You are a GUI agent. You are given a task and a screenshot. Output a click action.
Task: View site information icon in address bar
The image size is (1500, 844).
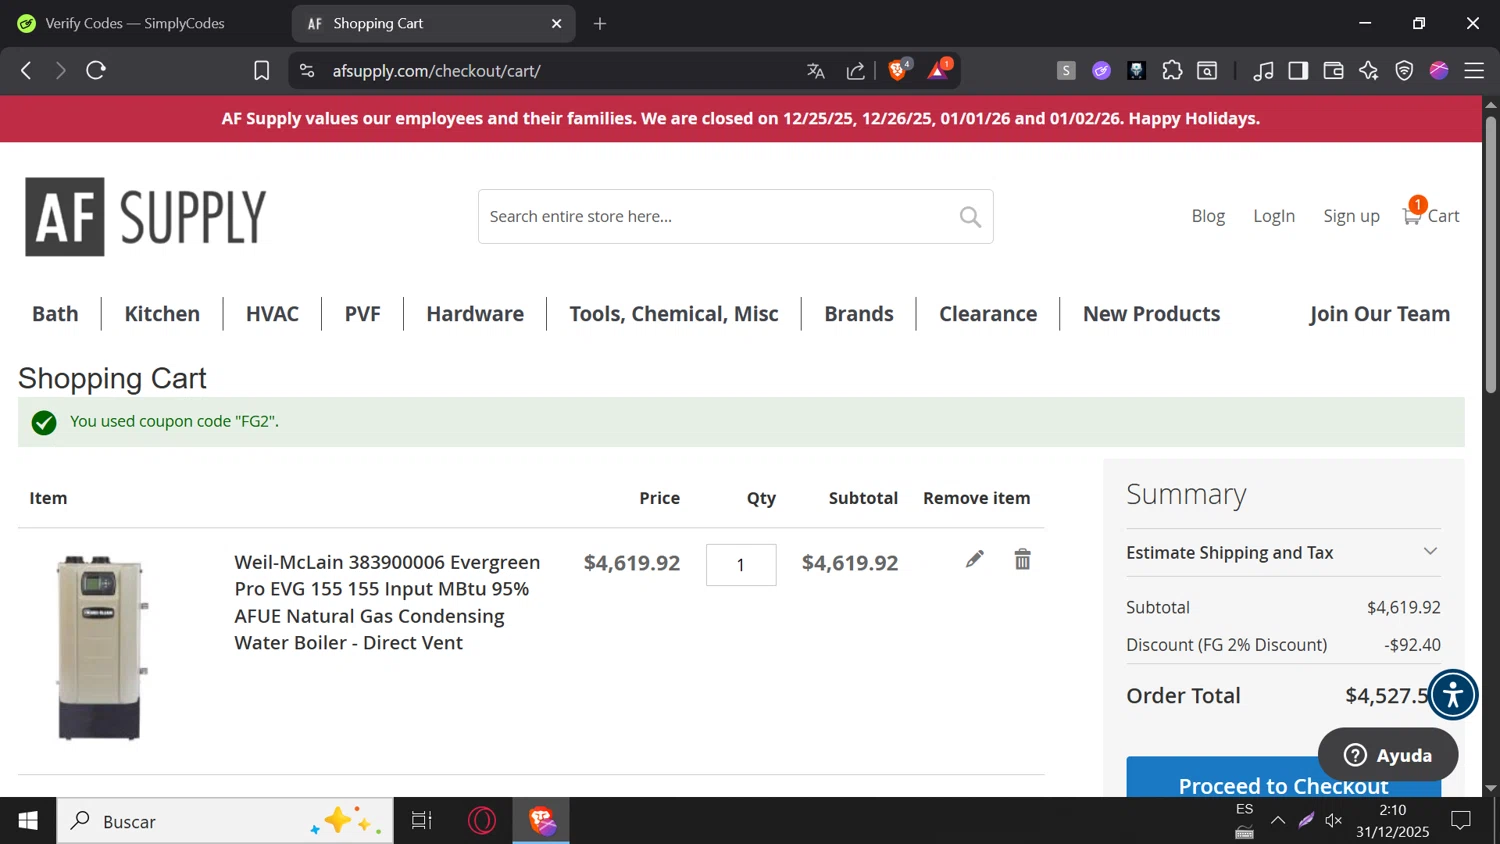[308, 71]
